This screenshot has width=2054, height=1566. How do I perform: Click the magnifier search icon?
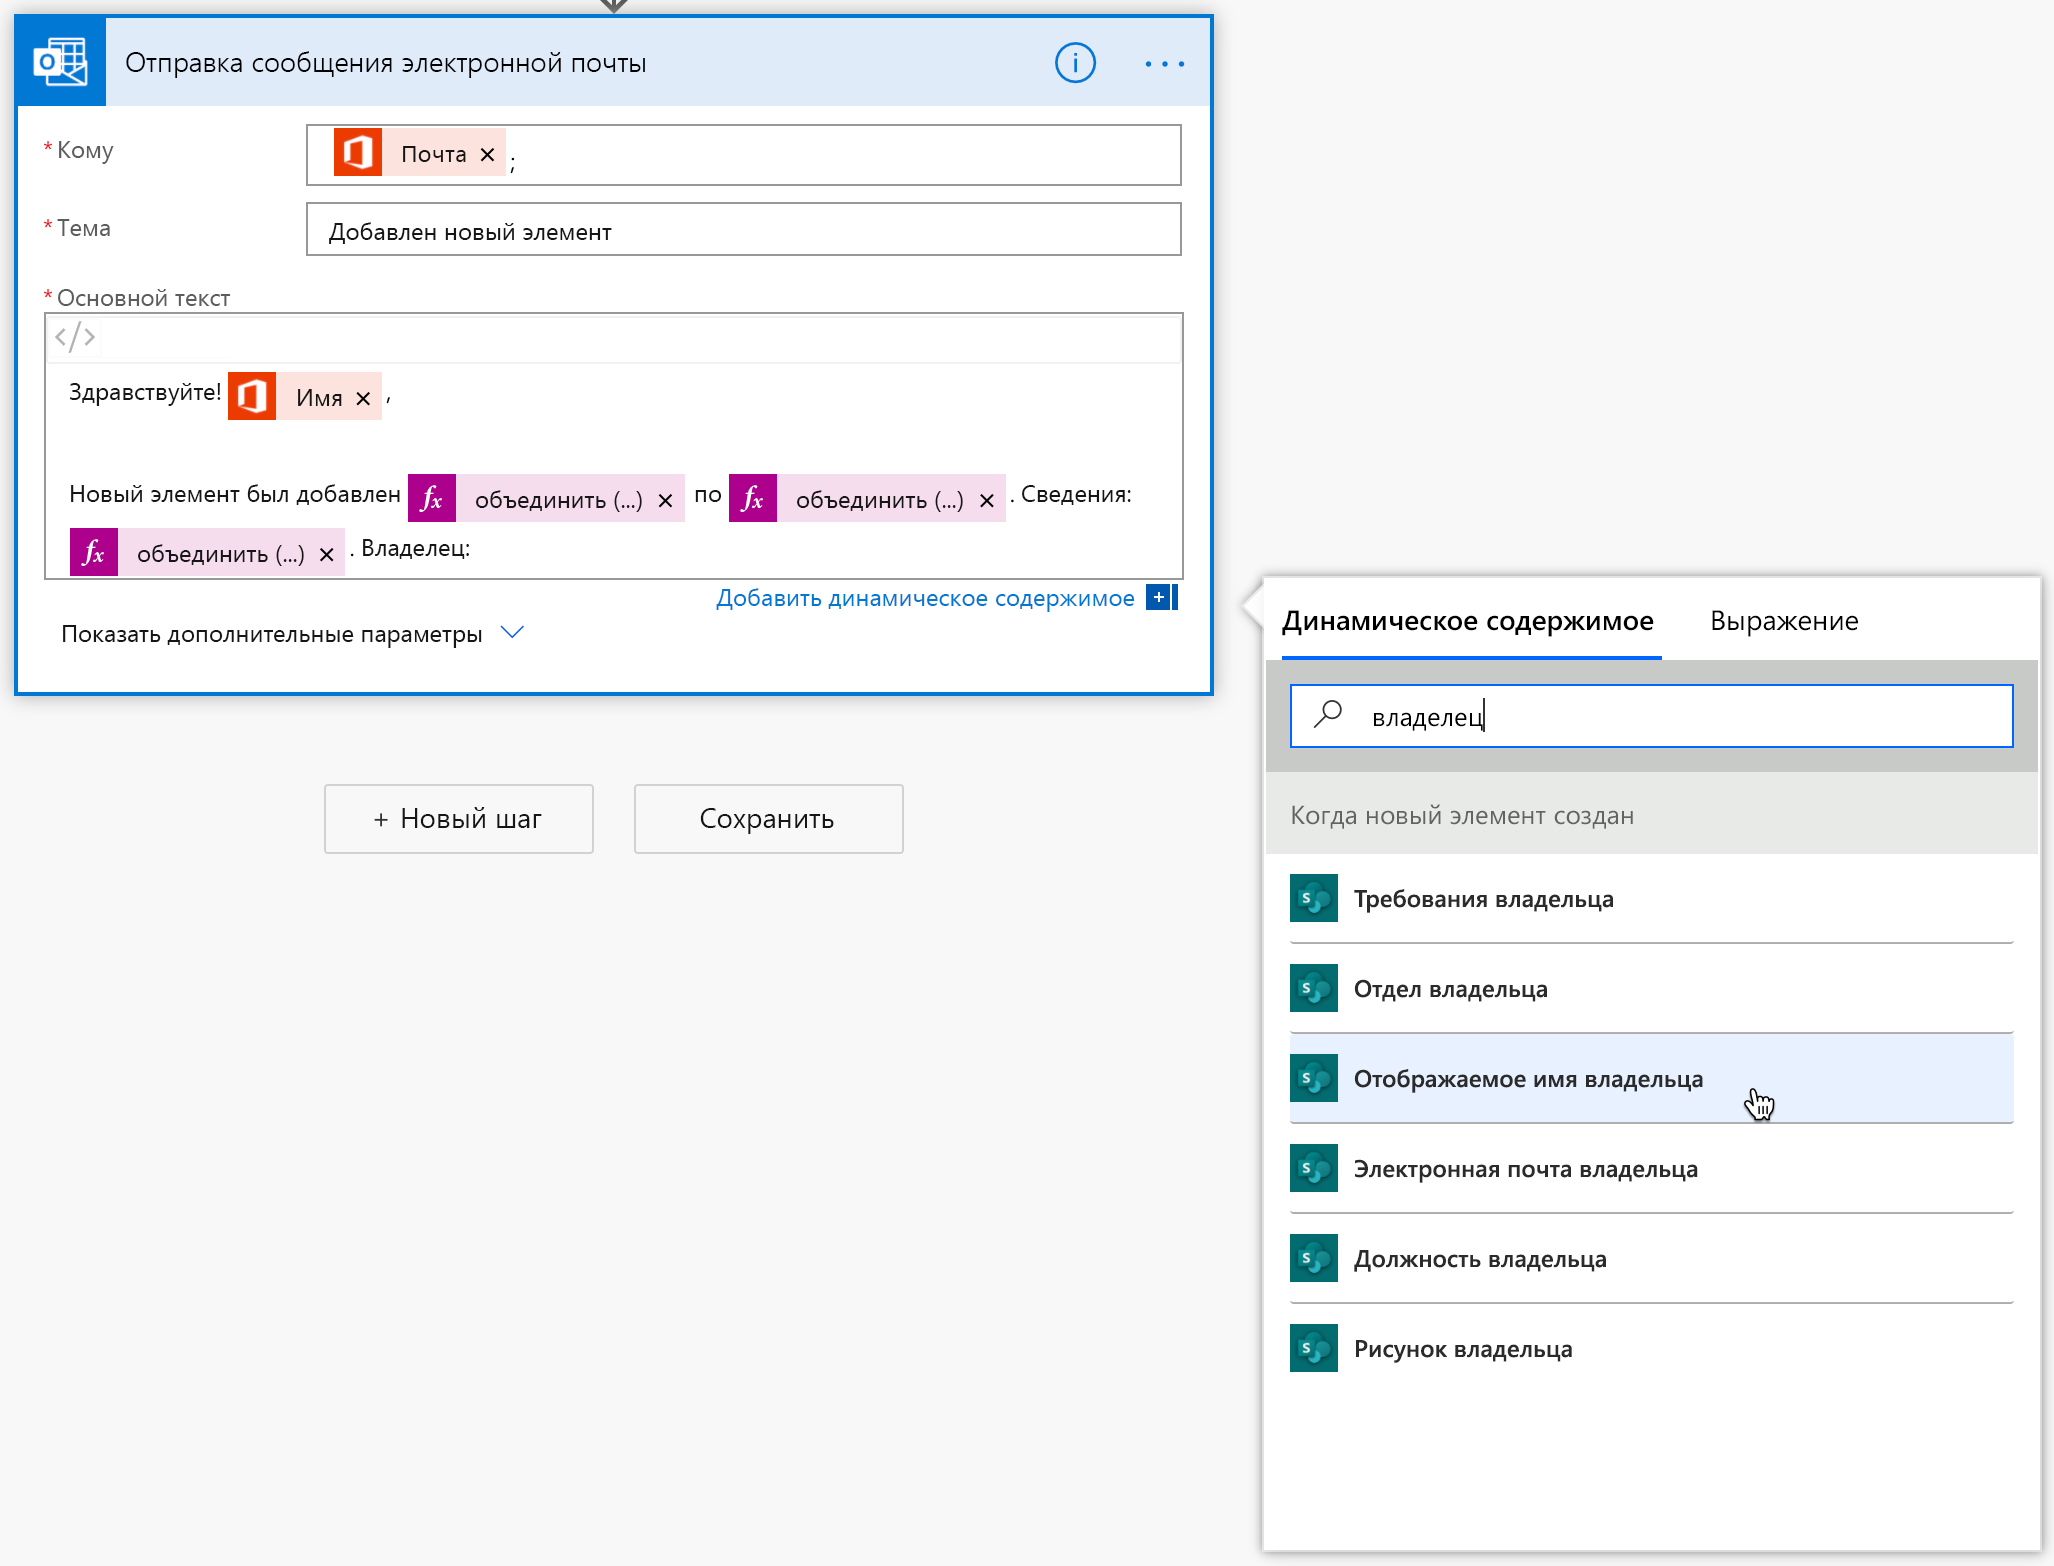pos(1328,714)
